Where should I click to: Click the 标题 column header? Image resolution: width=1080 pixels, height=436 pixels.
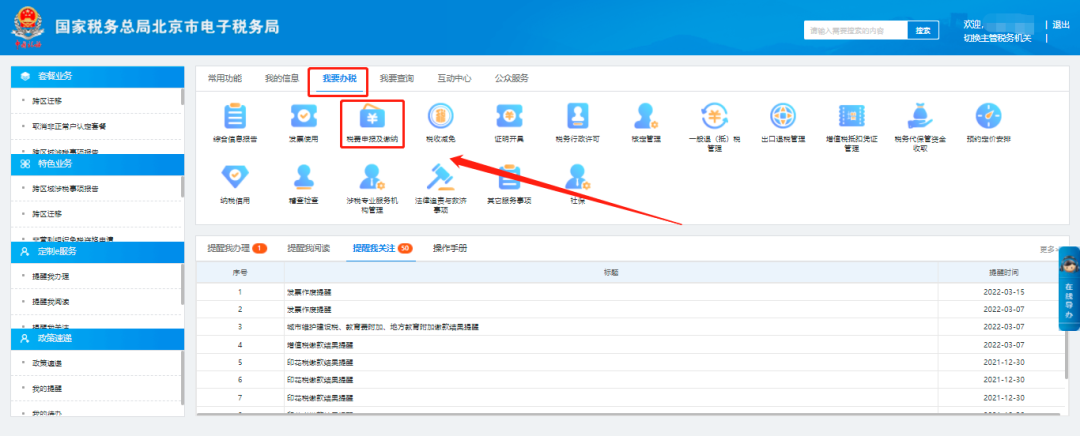coord(612,273)
